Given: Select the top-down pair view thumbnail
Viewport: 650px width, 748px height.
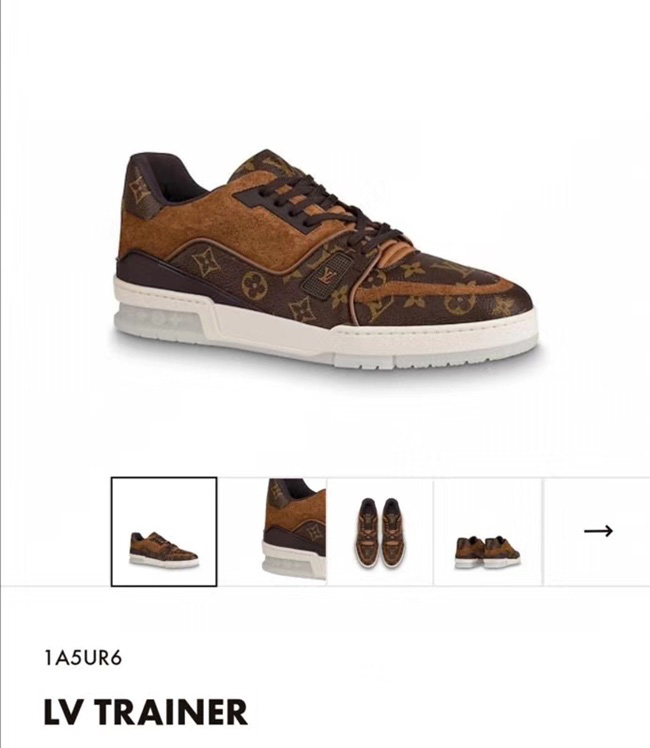Looking at the screenshot, I should 380,532.
